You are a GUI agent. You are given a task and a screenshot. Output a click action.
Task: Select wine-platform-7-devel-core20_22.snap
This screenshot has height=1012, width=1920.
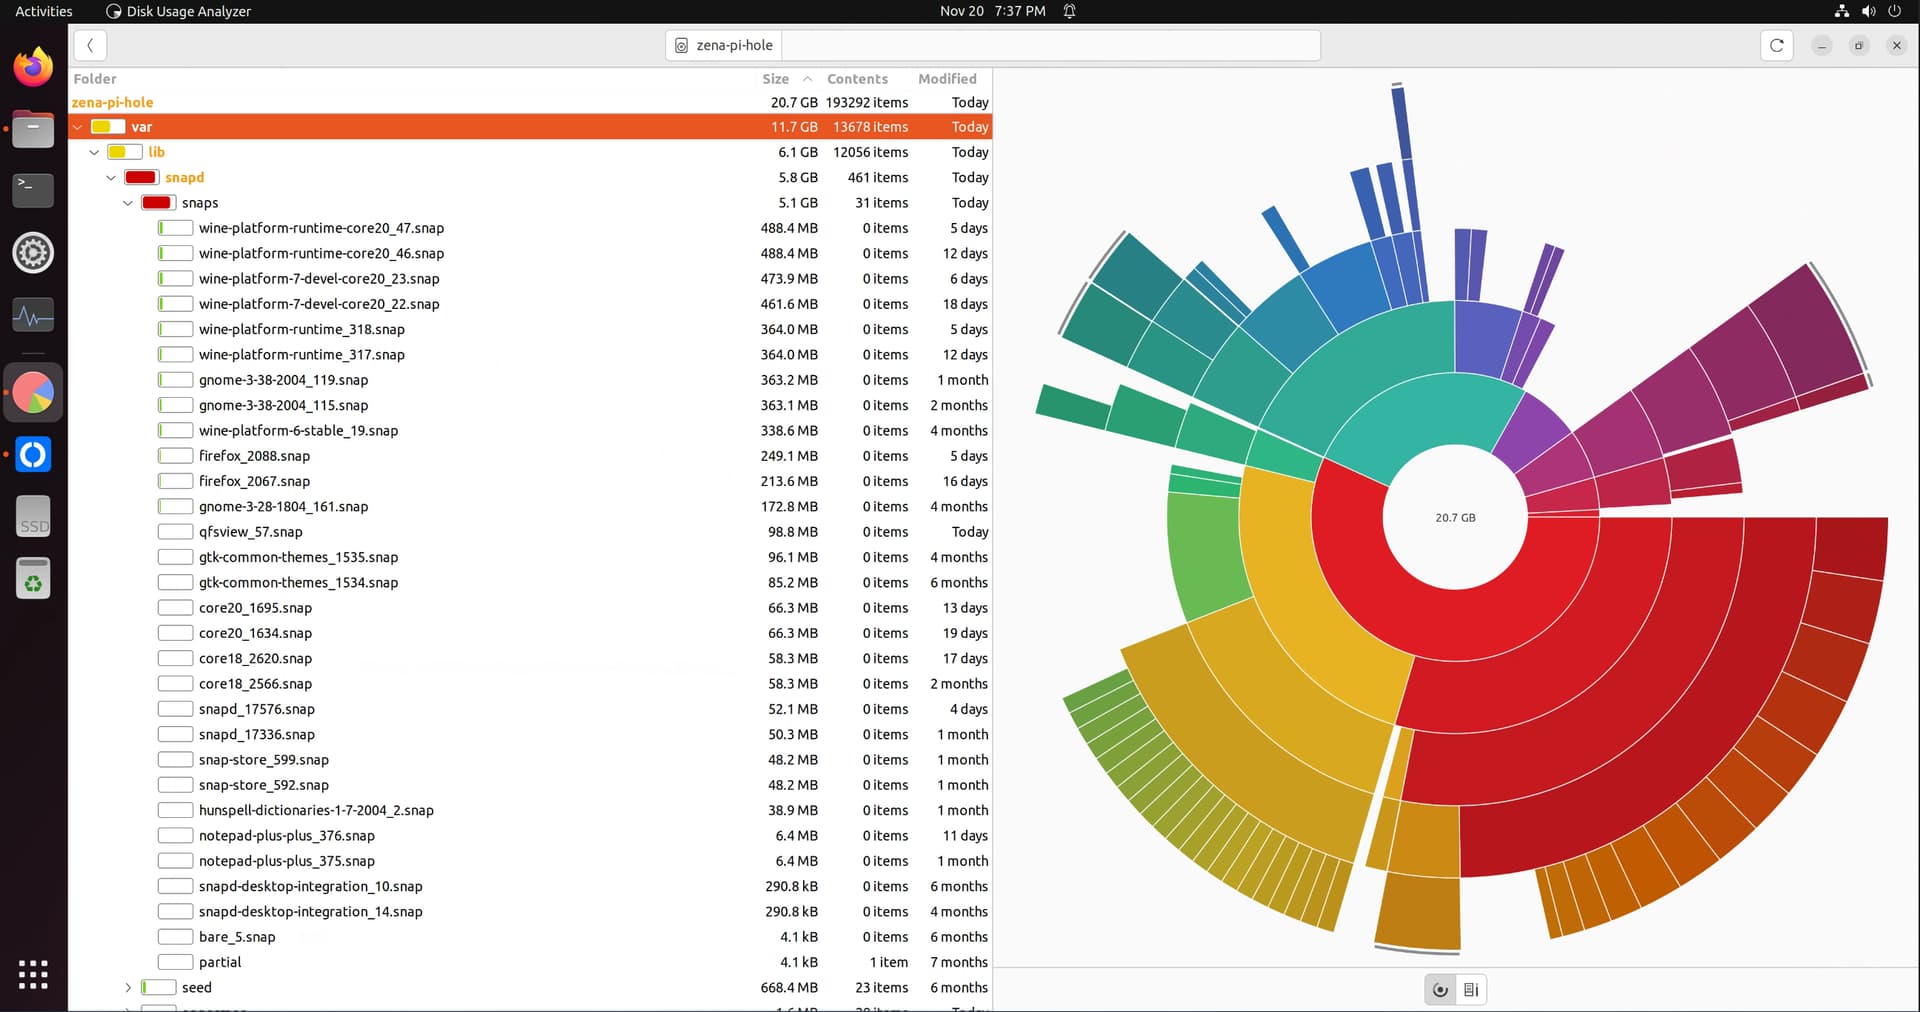click(x=530, y=304)
